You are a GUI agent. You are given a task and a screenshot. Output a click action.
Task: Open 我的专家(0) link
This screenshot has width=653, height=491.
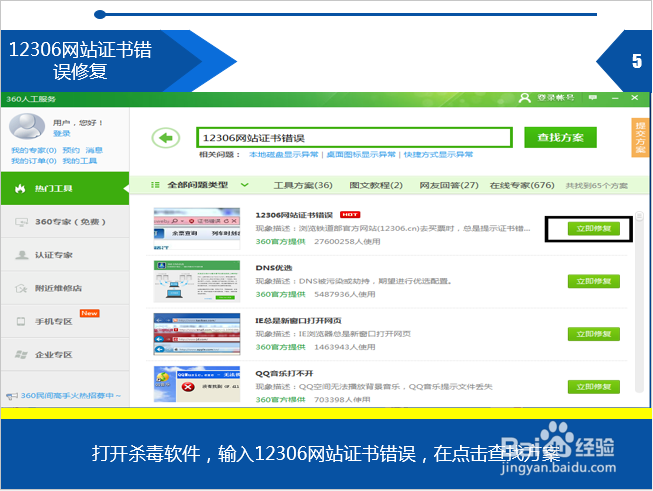(x=34, y=150)
